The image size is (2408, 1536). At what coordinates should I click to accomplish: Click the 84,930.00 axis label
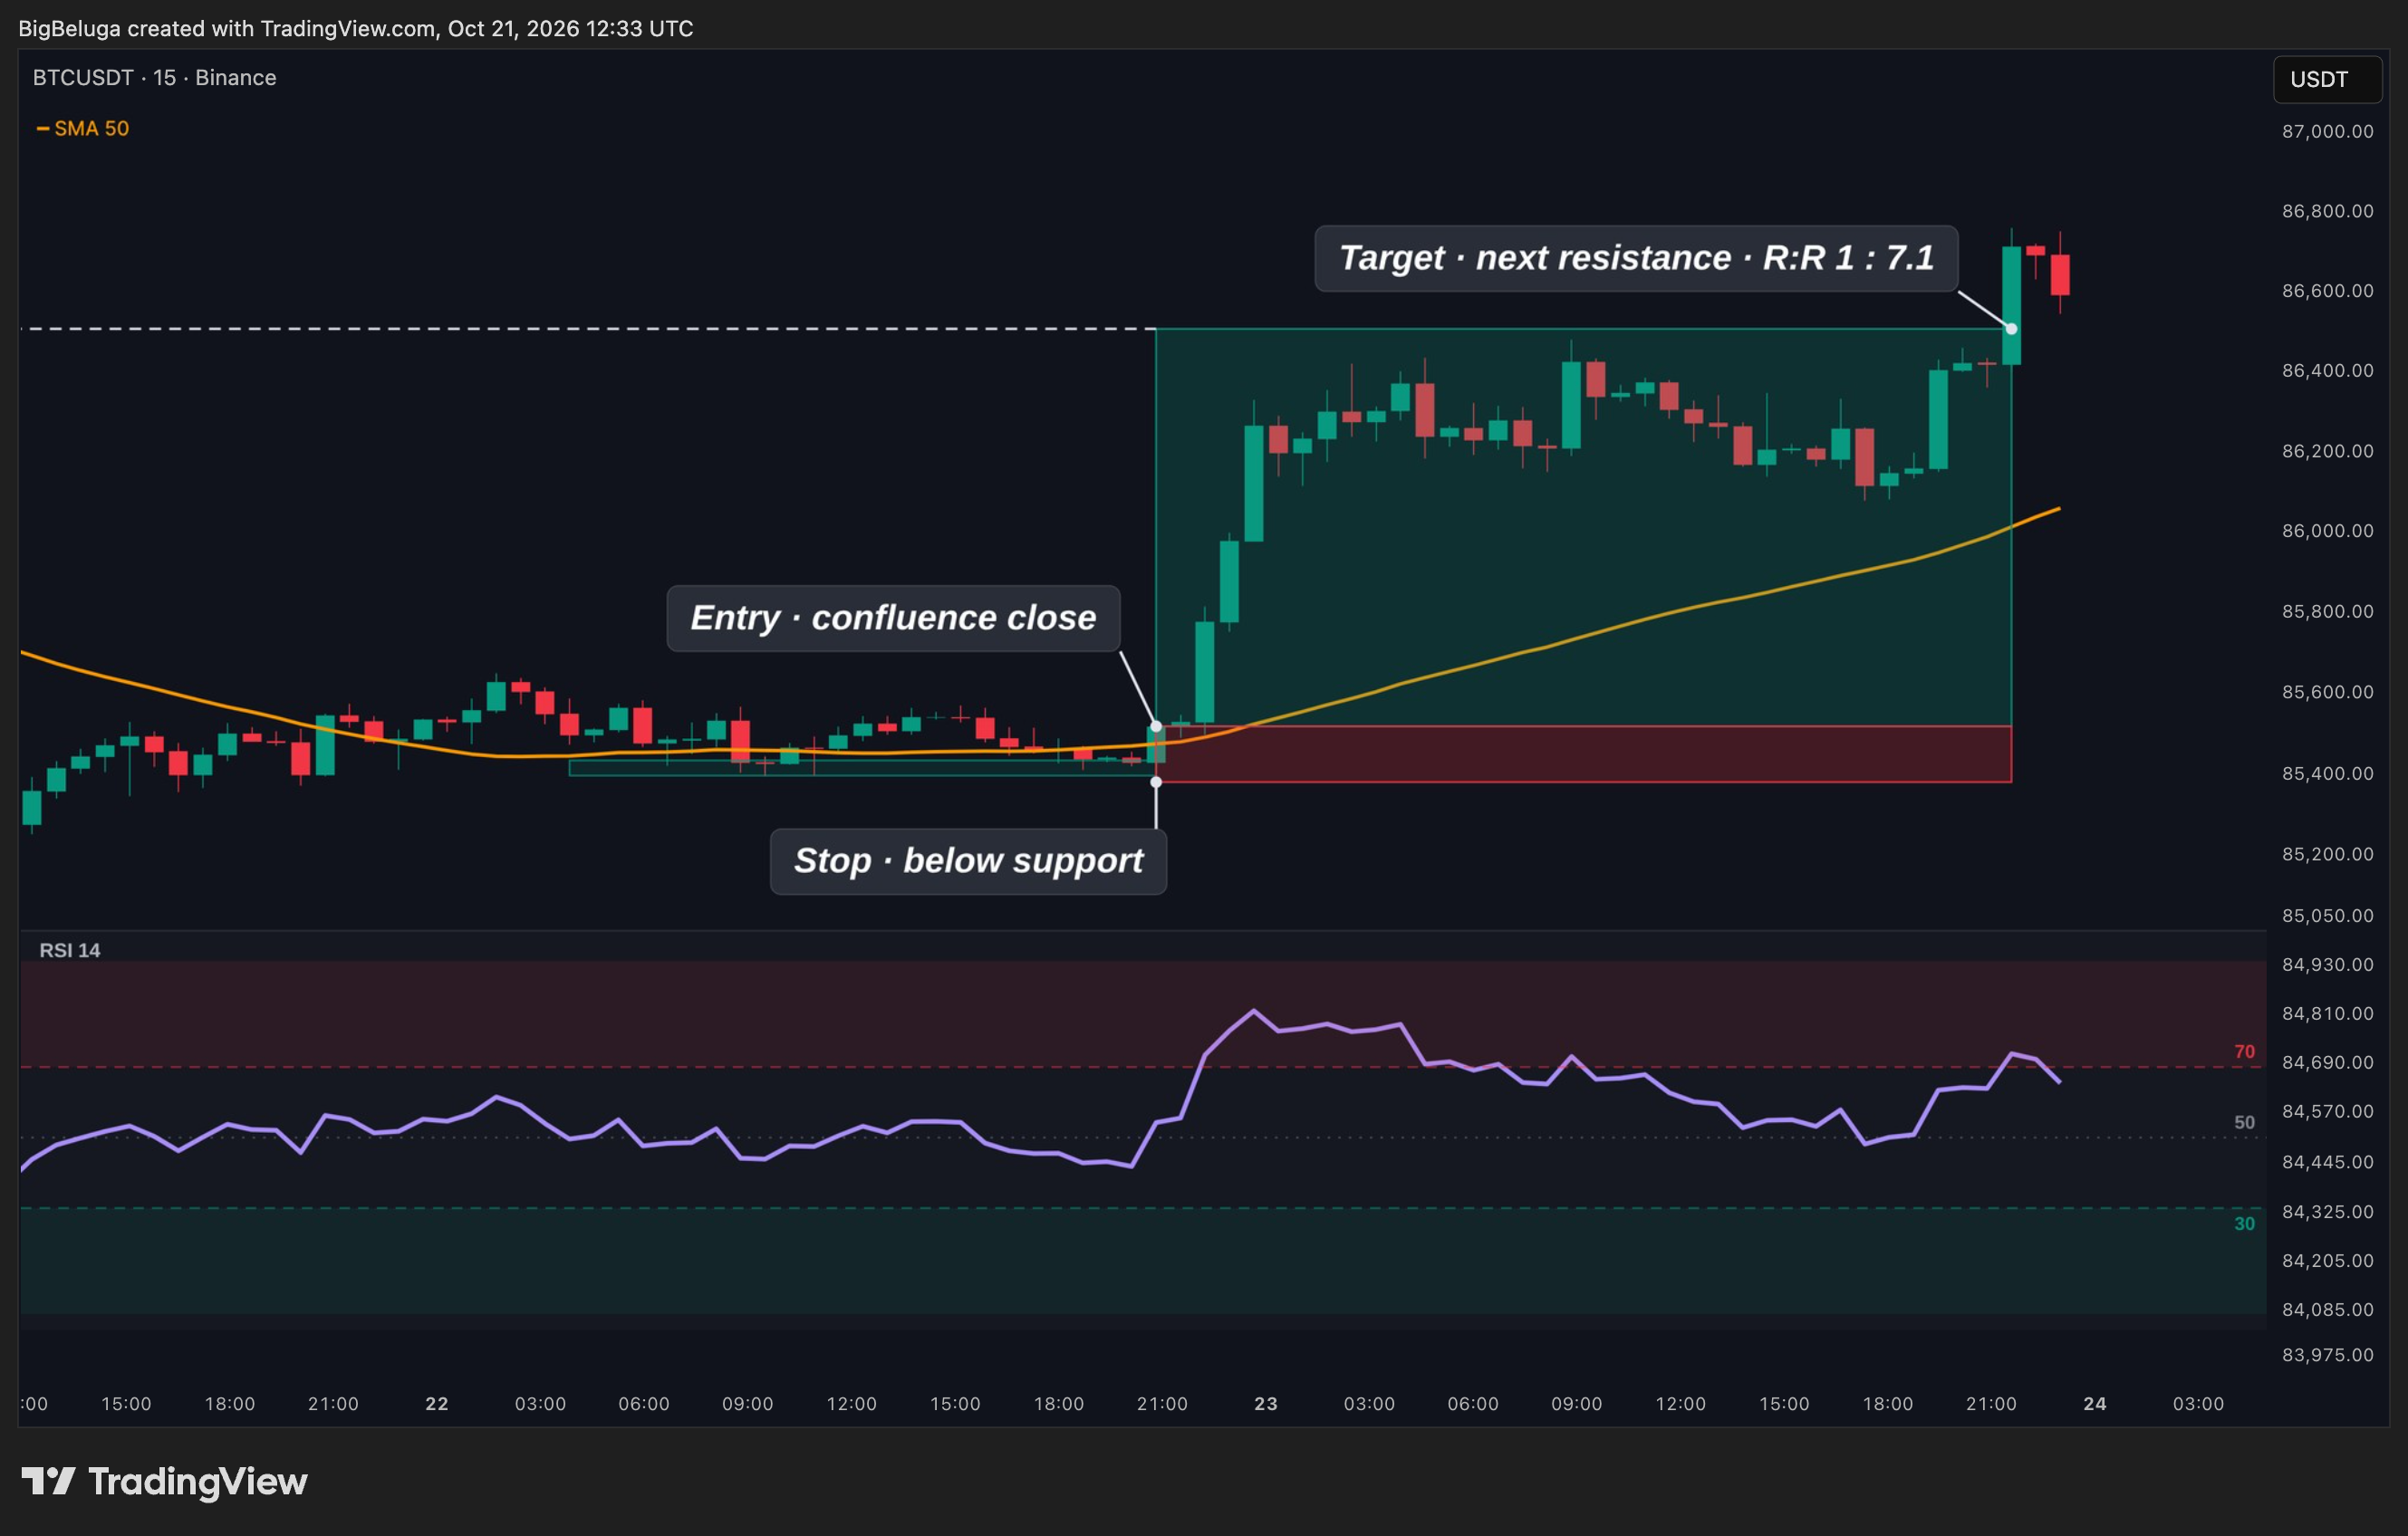click(x=2327, y=965)
